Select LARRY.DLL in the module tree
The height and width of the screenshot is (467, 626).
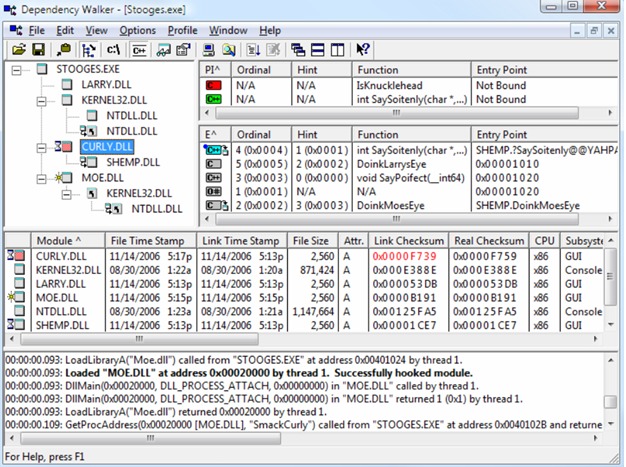click(x=106, y=85)
